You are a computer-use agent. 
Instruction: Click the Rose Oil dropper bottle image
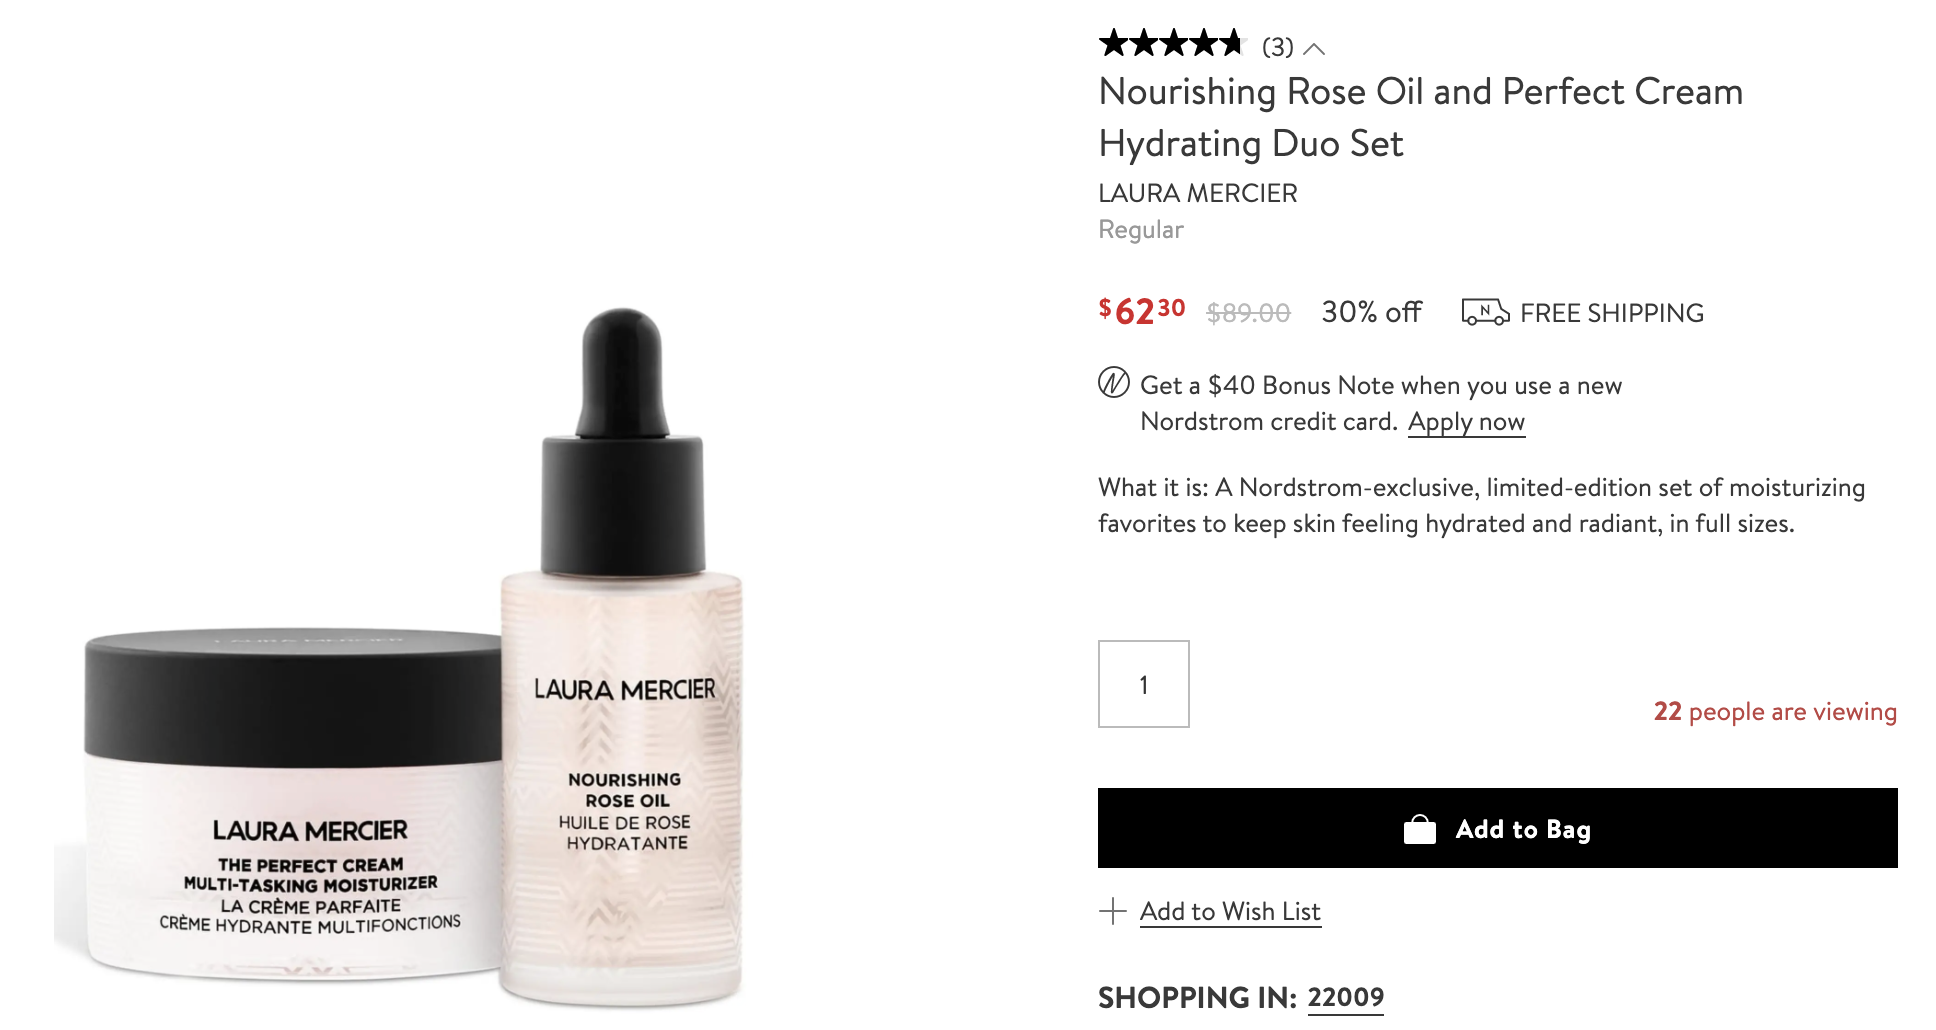pyautogui.click(x=622, y=655)
